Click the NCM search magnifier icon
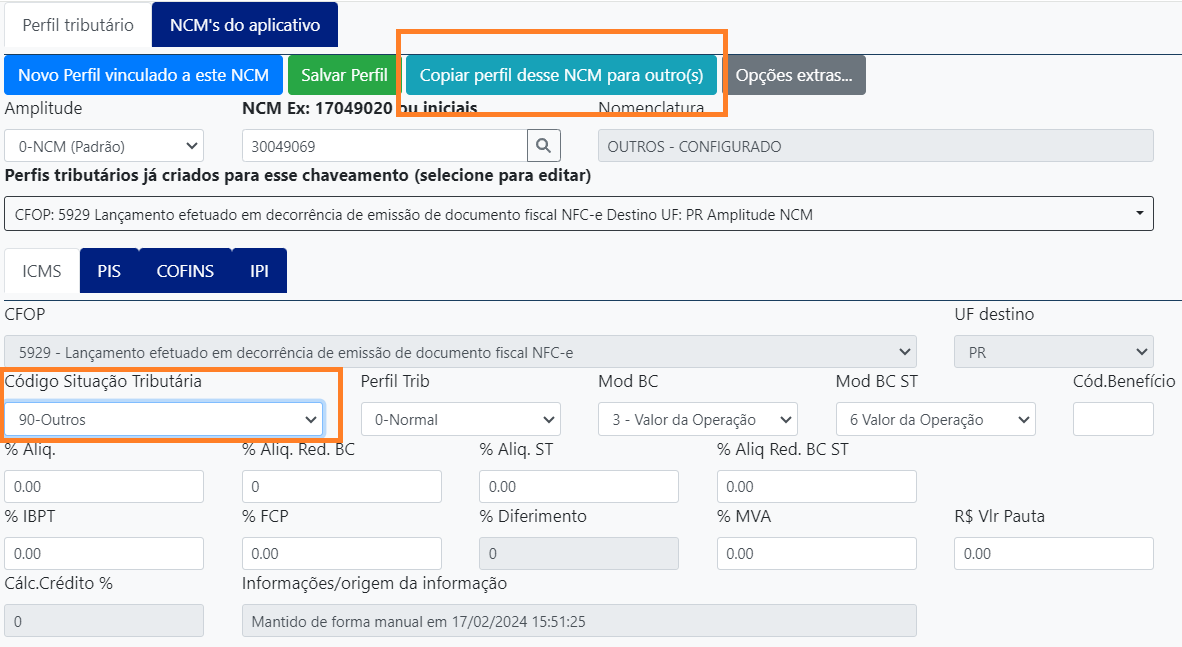The height and width of the screenshot is (647, 1182). (544, 146)
